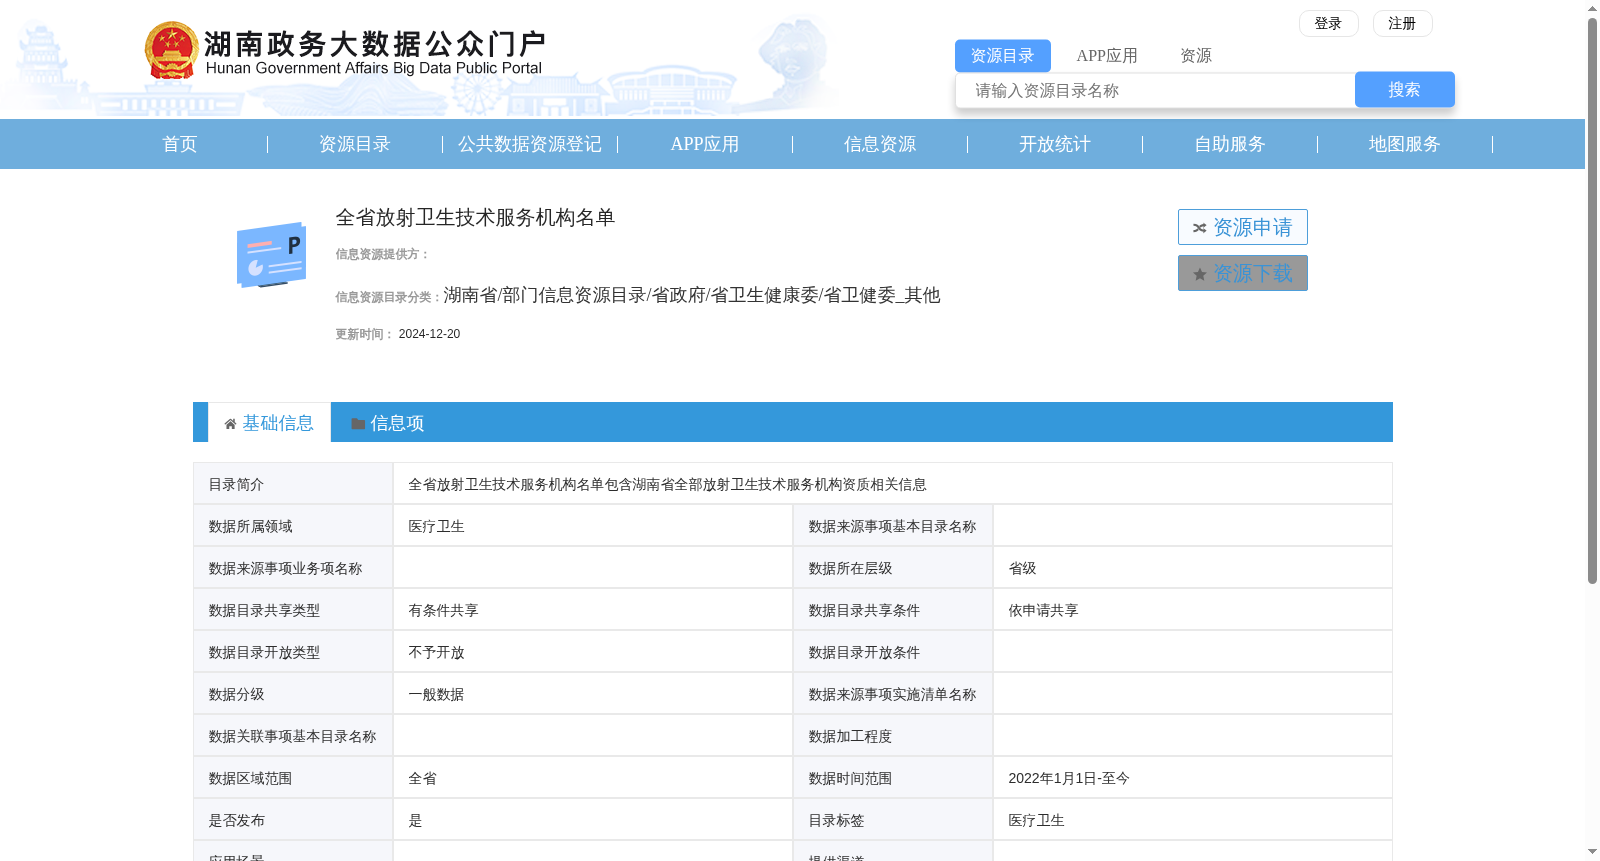Open 公共数据资源登记 navigation item
This screenshot has height=861, width=1600.
(530, 144)
